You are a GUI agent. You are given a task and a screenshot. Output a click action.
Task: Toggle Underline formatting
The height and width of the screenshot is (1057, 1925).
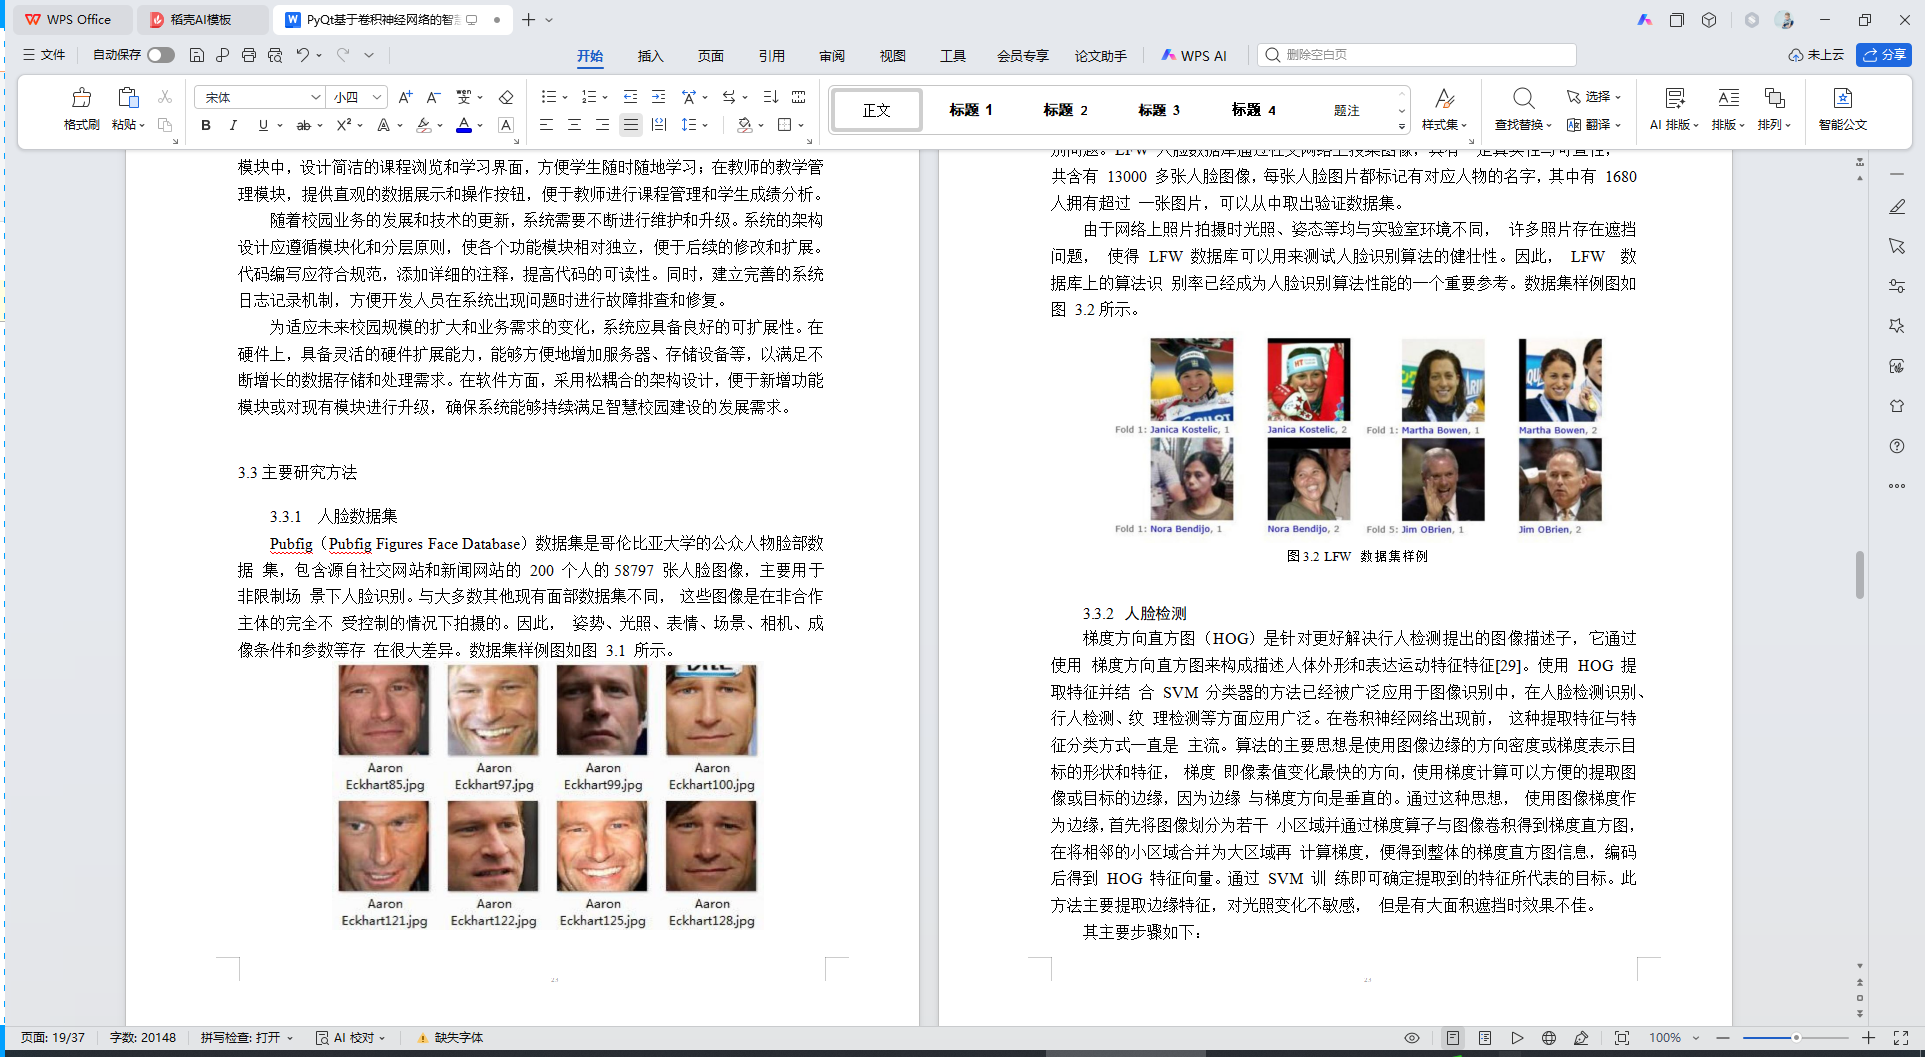click(263, 125)
